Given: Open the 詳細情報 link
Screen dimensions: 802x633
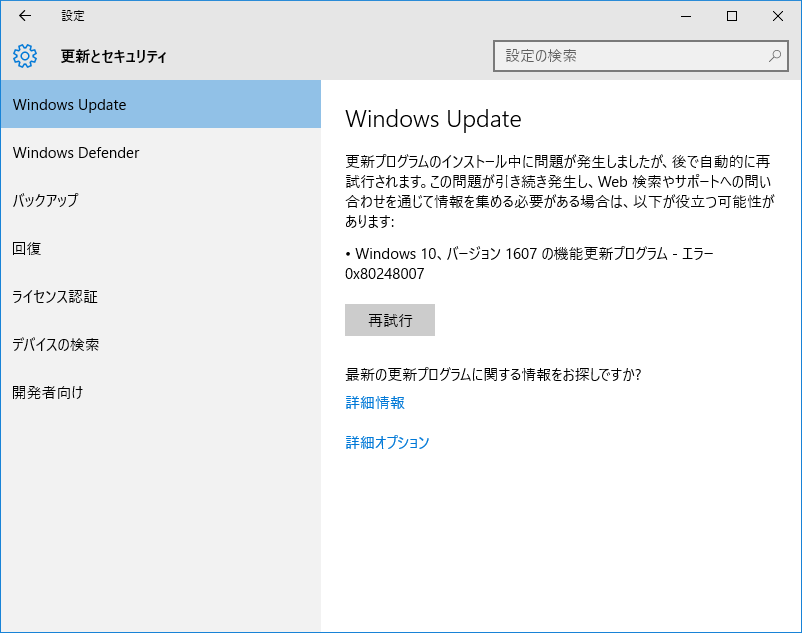Looking at the screenshot, I should tap(375, 402).
